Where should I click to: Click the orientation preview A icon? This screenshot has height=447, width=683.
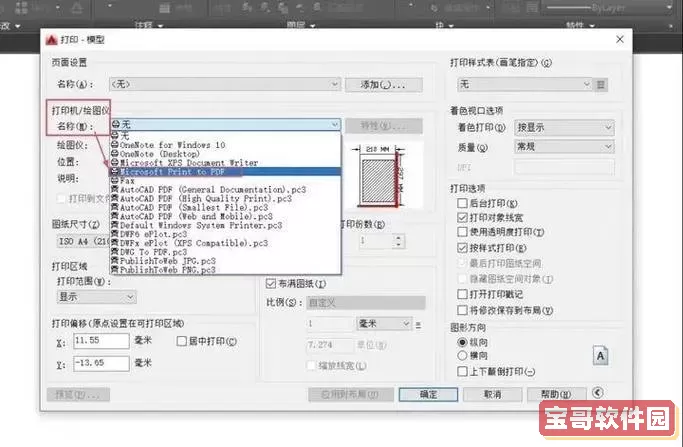[601, 356]
